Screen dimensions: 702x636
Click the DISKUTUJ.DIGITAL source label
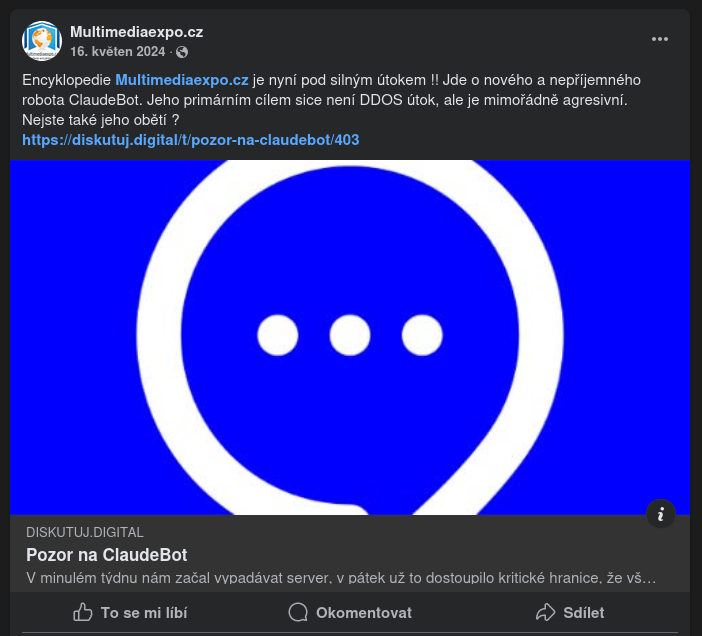click(x=85, y=532)
